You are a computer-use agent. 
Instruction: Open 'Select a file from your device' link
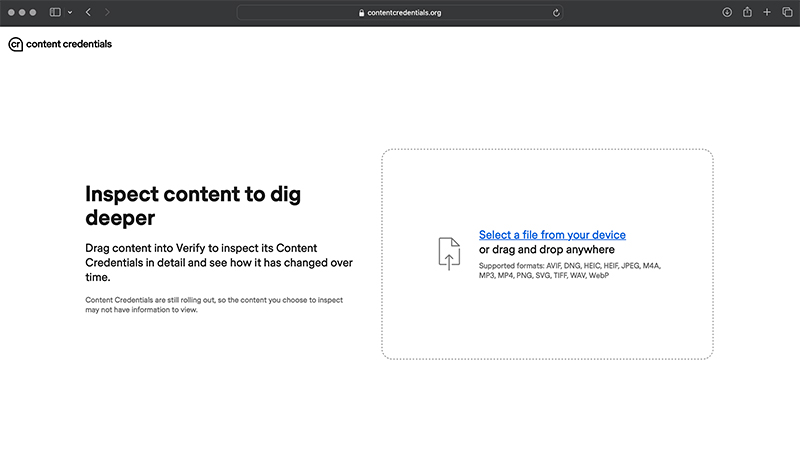(552, 235)
